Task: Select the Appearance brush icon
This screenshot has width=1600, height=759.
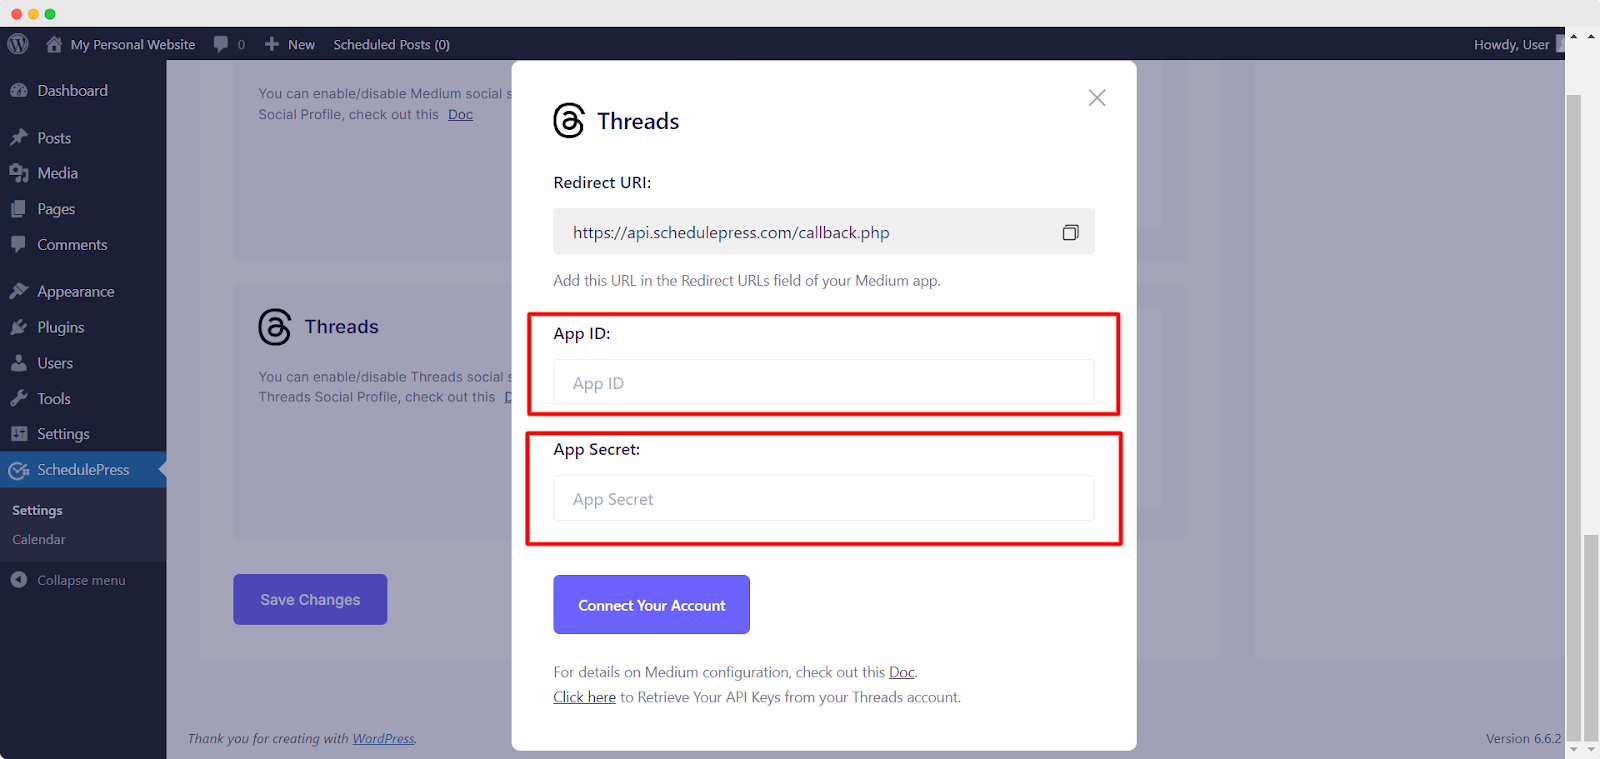Action: [22, 290]
